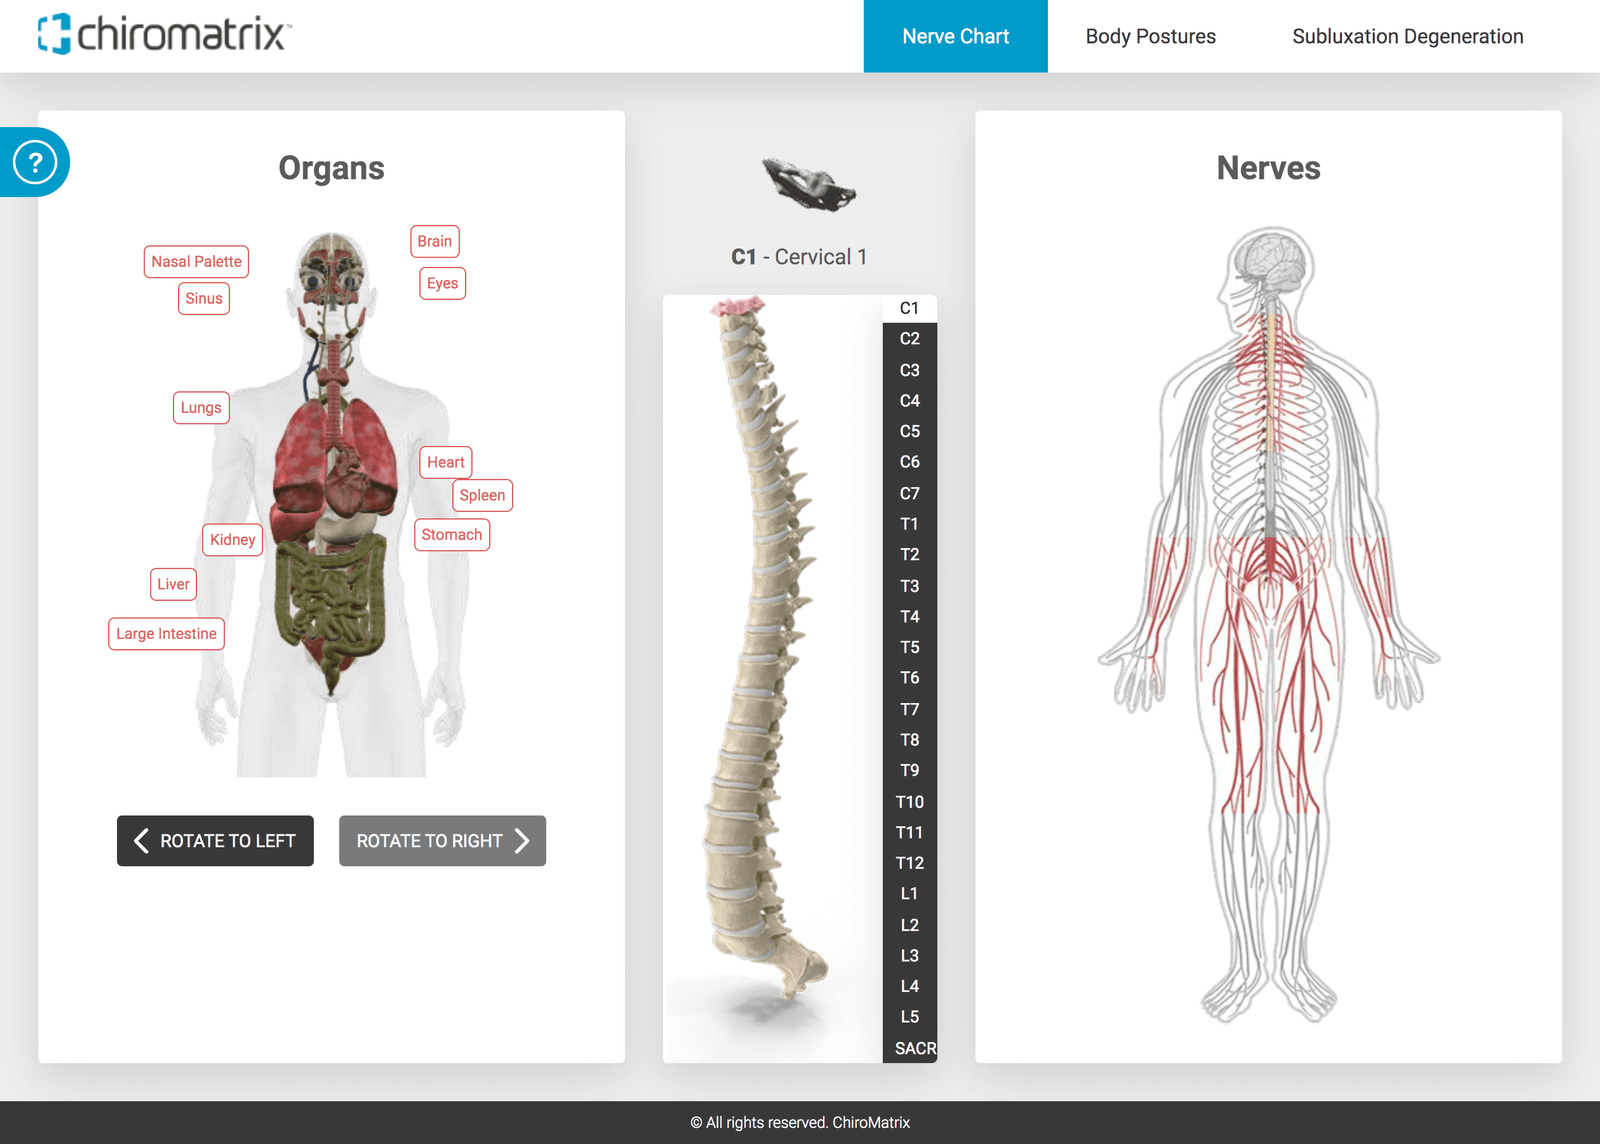Select the Heart organ label
Screen dimensions: 1600x1144
click(x=445, y=462)
